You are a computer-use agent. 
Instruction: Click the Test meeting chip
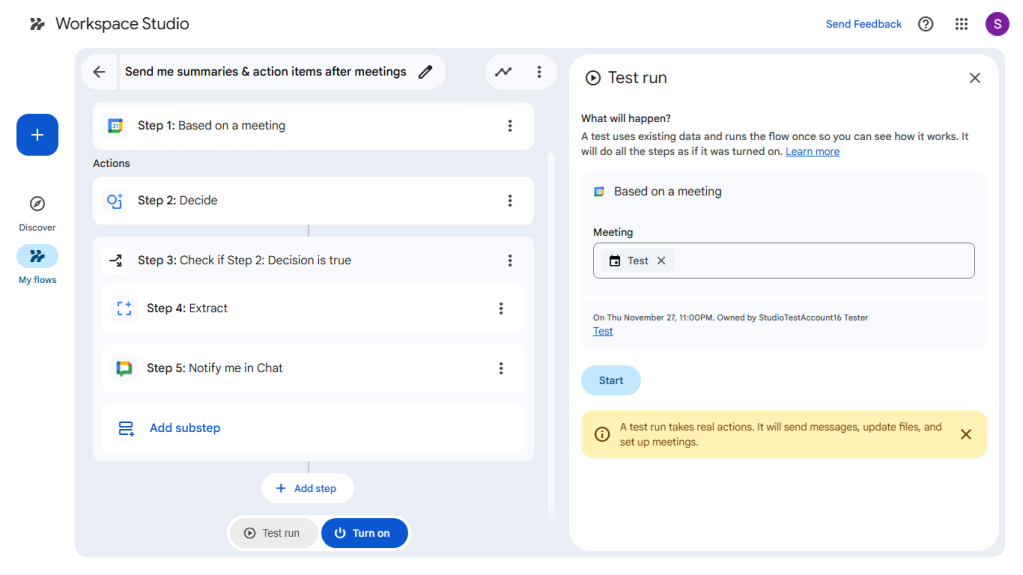pos(637,261)
